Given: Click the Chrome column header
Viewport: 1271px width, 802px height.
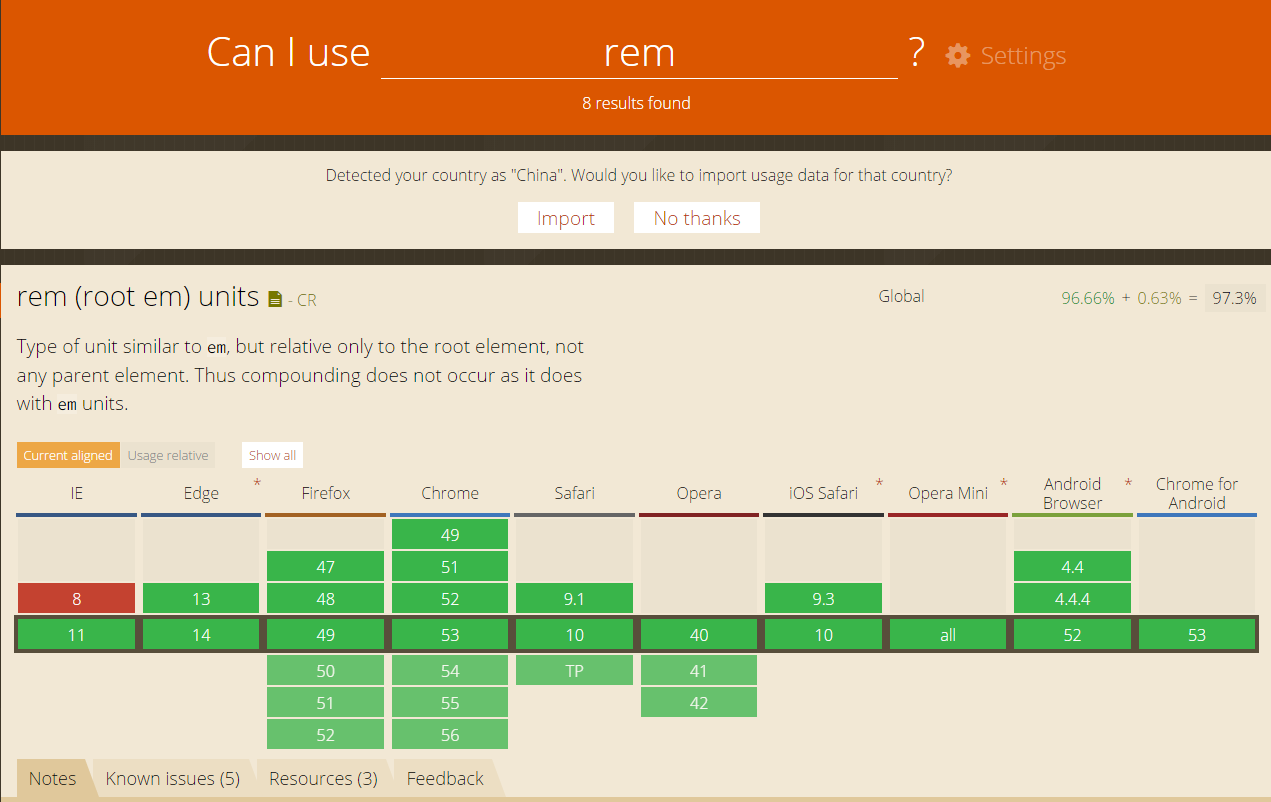Looking at the screenshot, I should click(x=450, y=493).
